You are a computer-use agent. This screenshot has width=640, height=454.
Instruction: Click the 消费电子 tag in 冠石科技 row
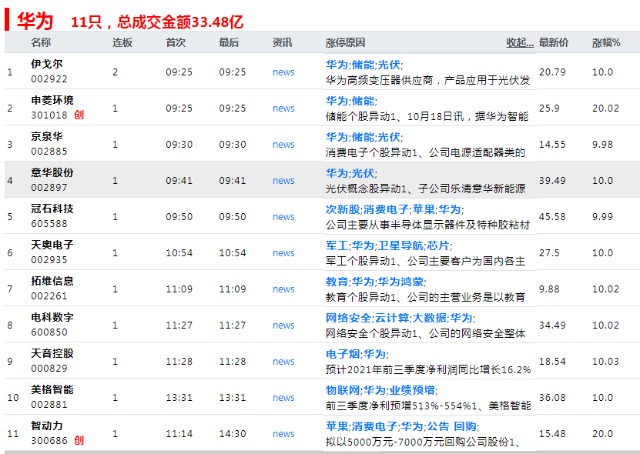[x=386, y=209]
